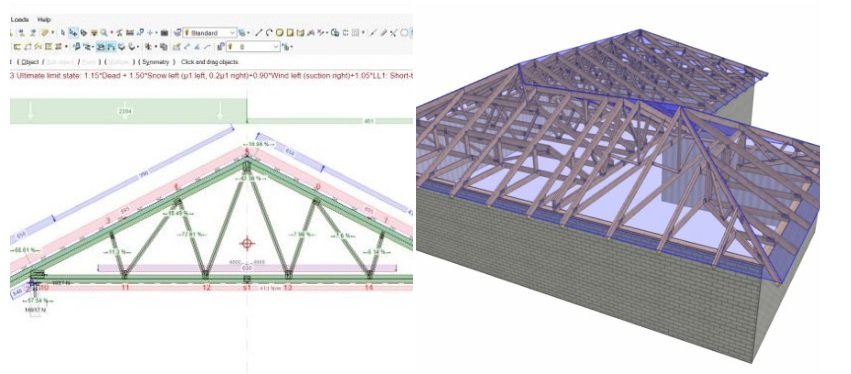Toggle the padlock layer lock icon

coord(221,47)
